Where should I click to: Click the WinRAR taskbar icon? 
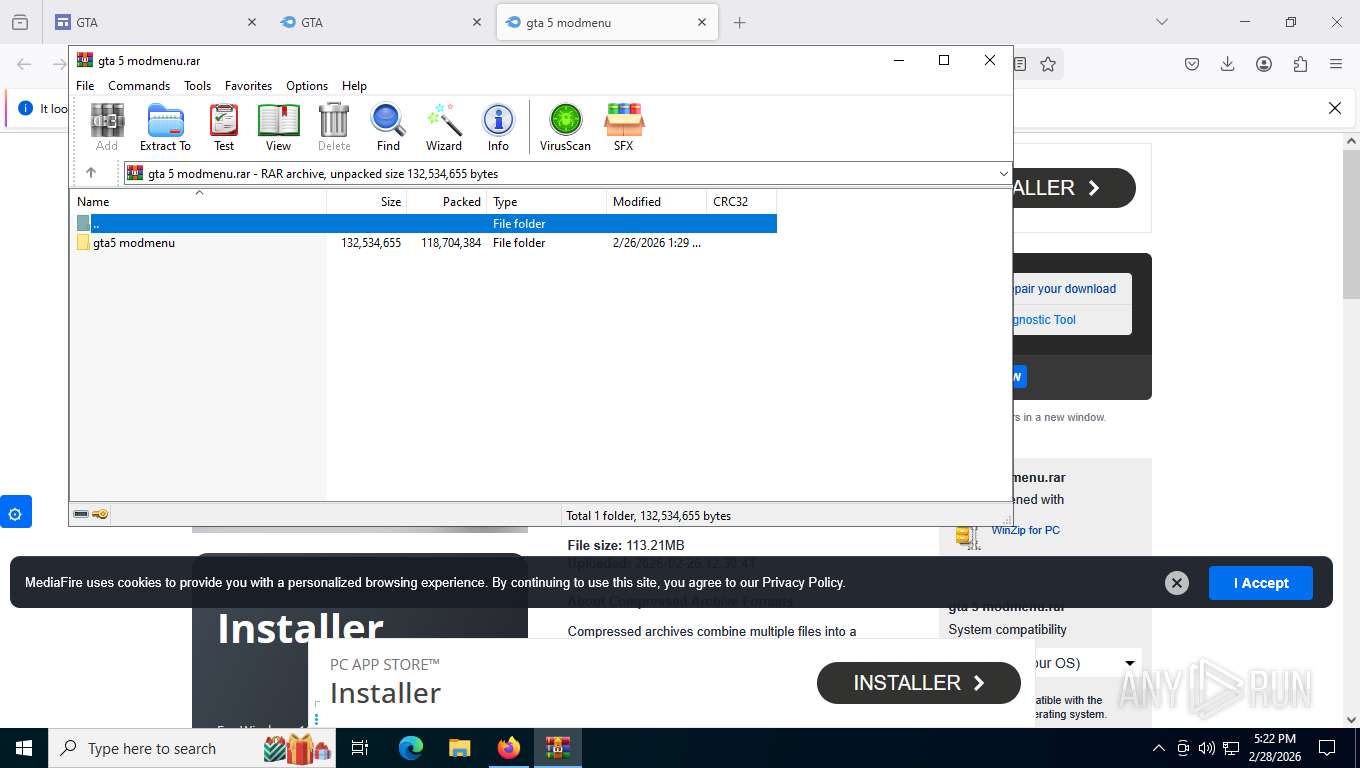click(x=558, y=748)
